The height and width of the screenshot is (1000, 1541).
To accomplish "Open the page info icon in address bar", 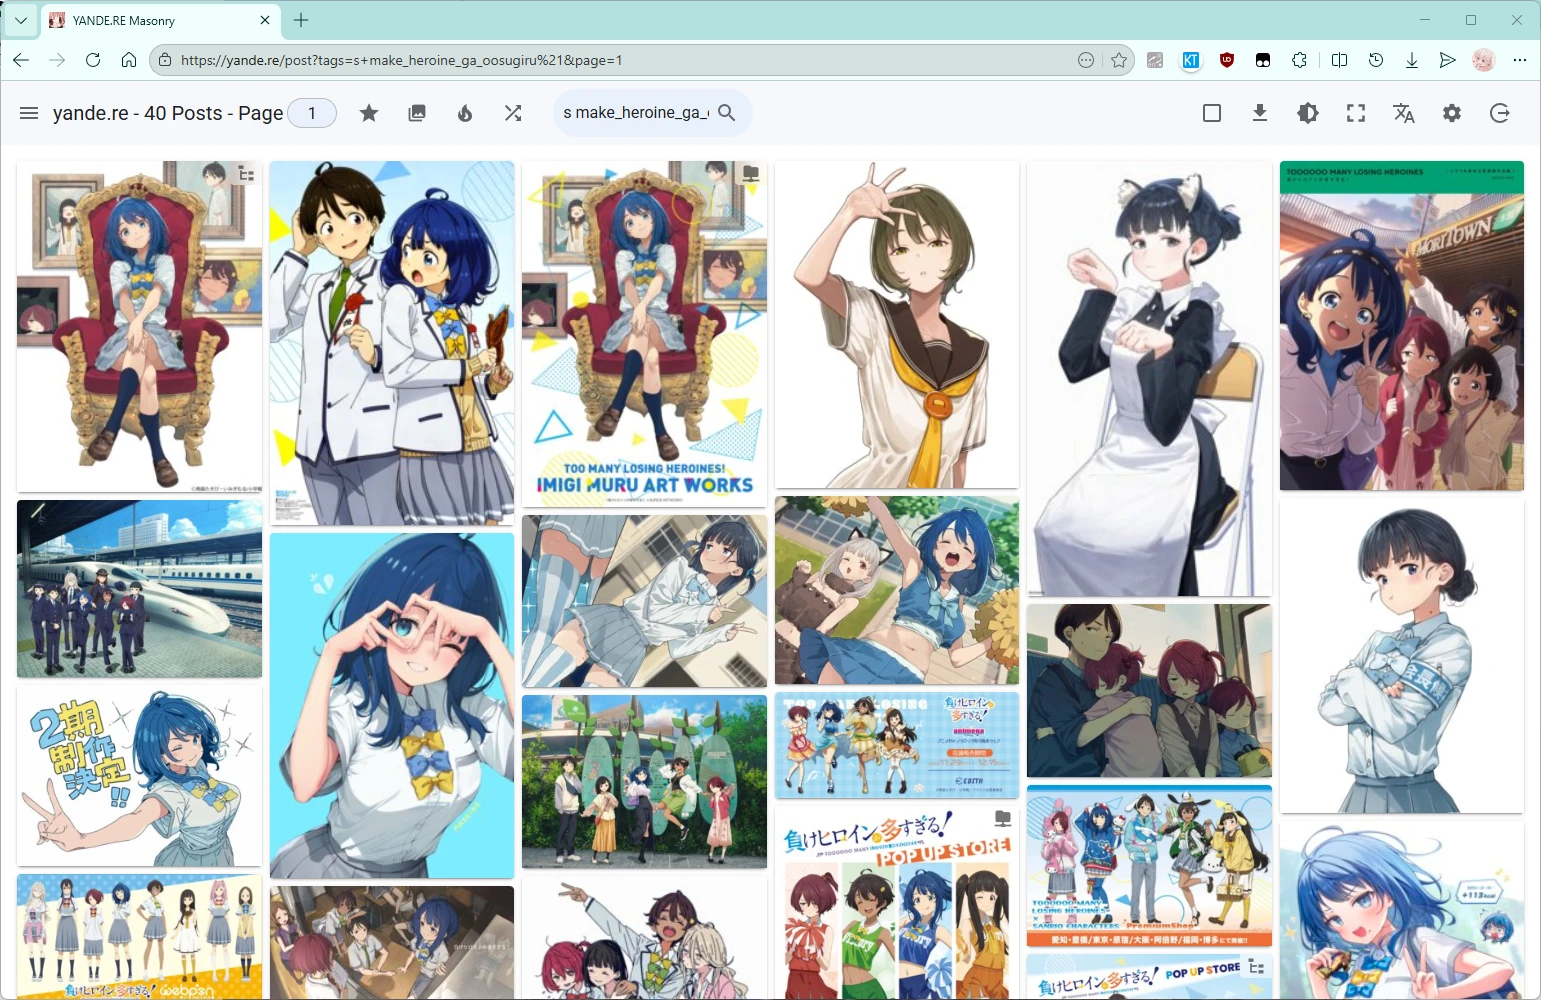I will point(165,60).
